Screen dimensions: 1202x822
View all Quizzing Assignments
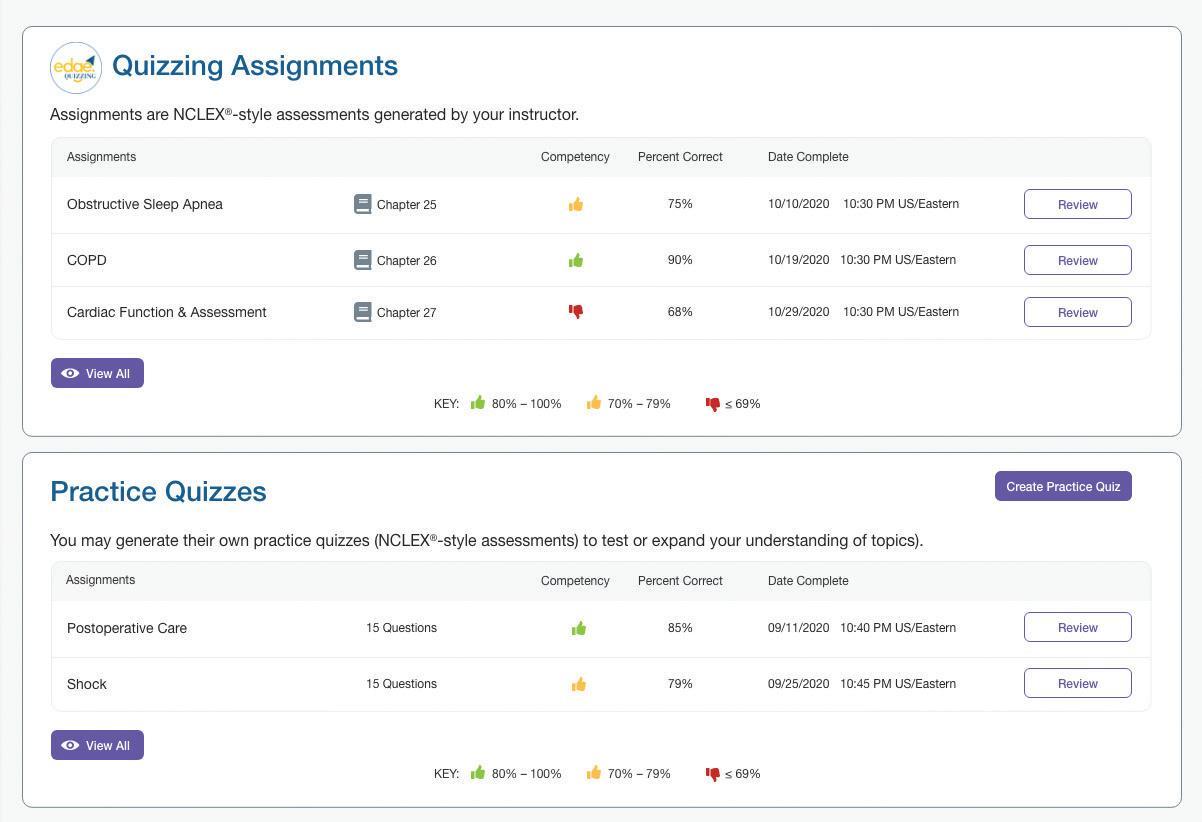97,373
